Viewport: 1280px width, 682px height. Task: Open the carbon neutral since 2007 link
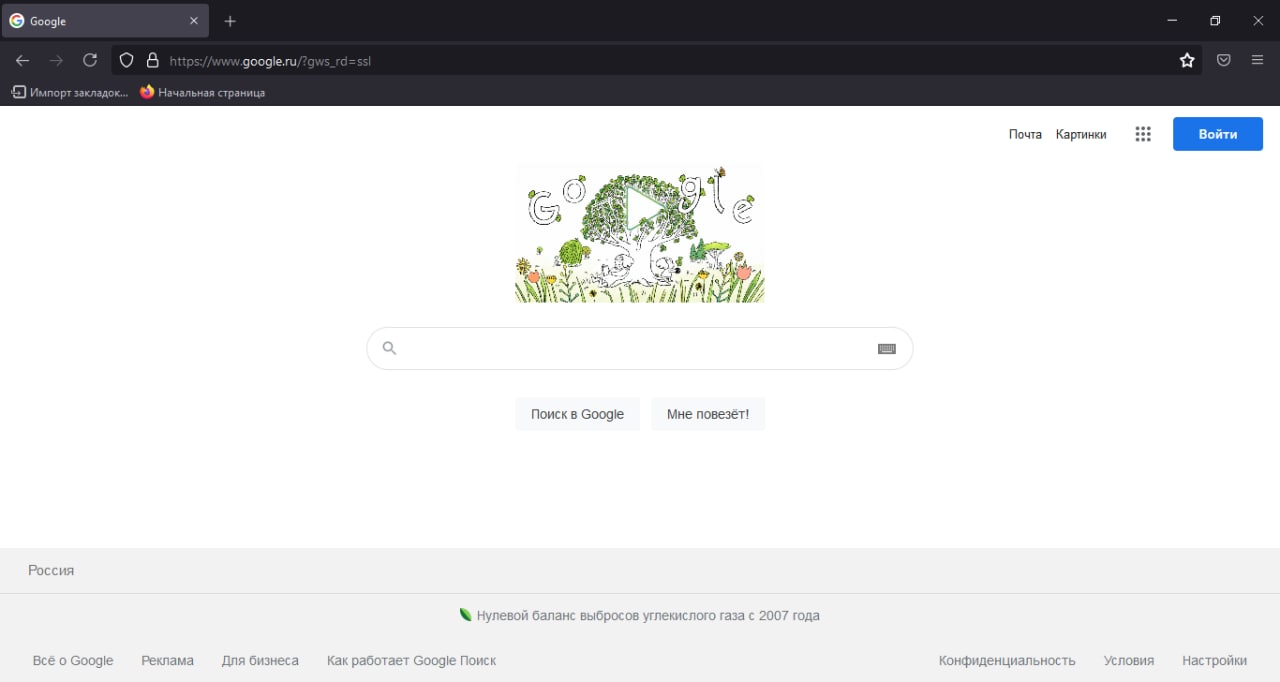point(640,615)
